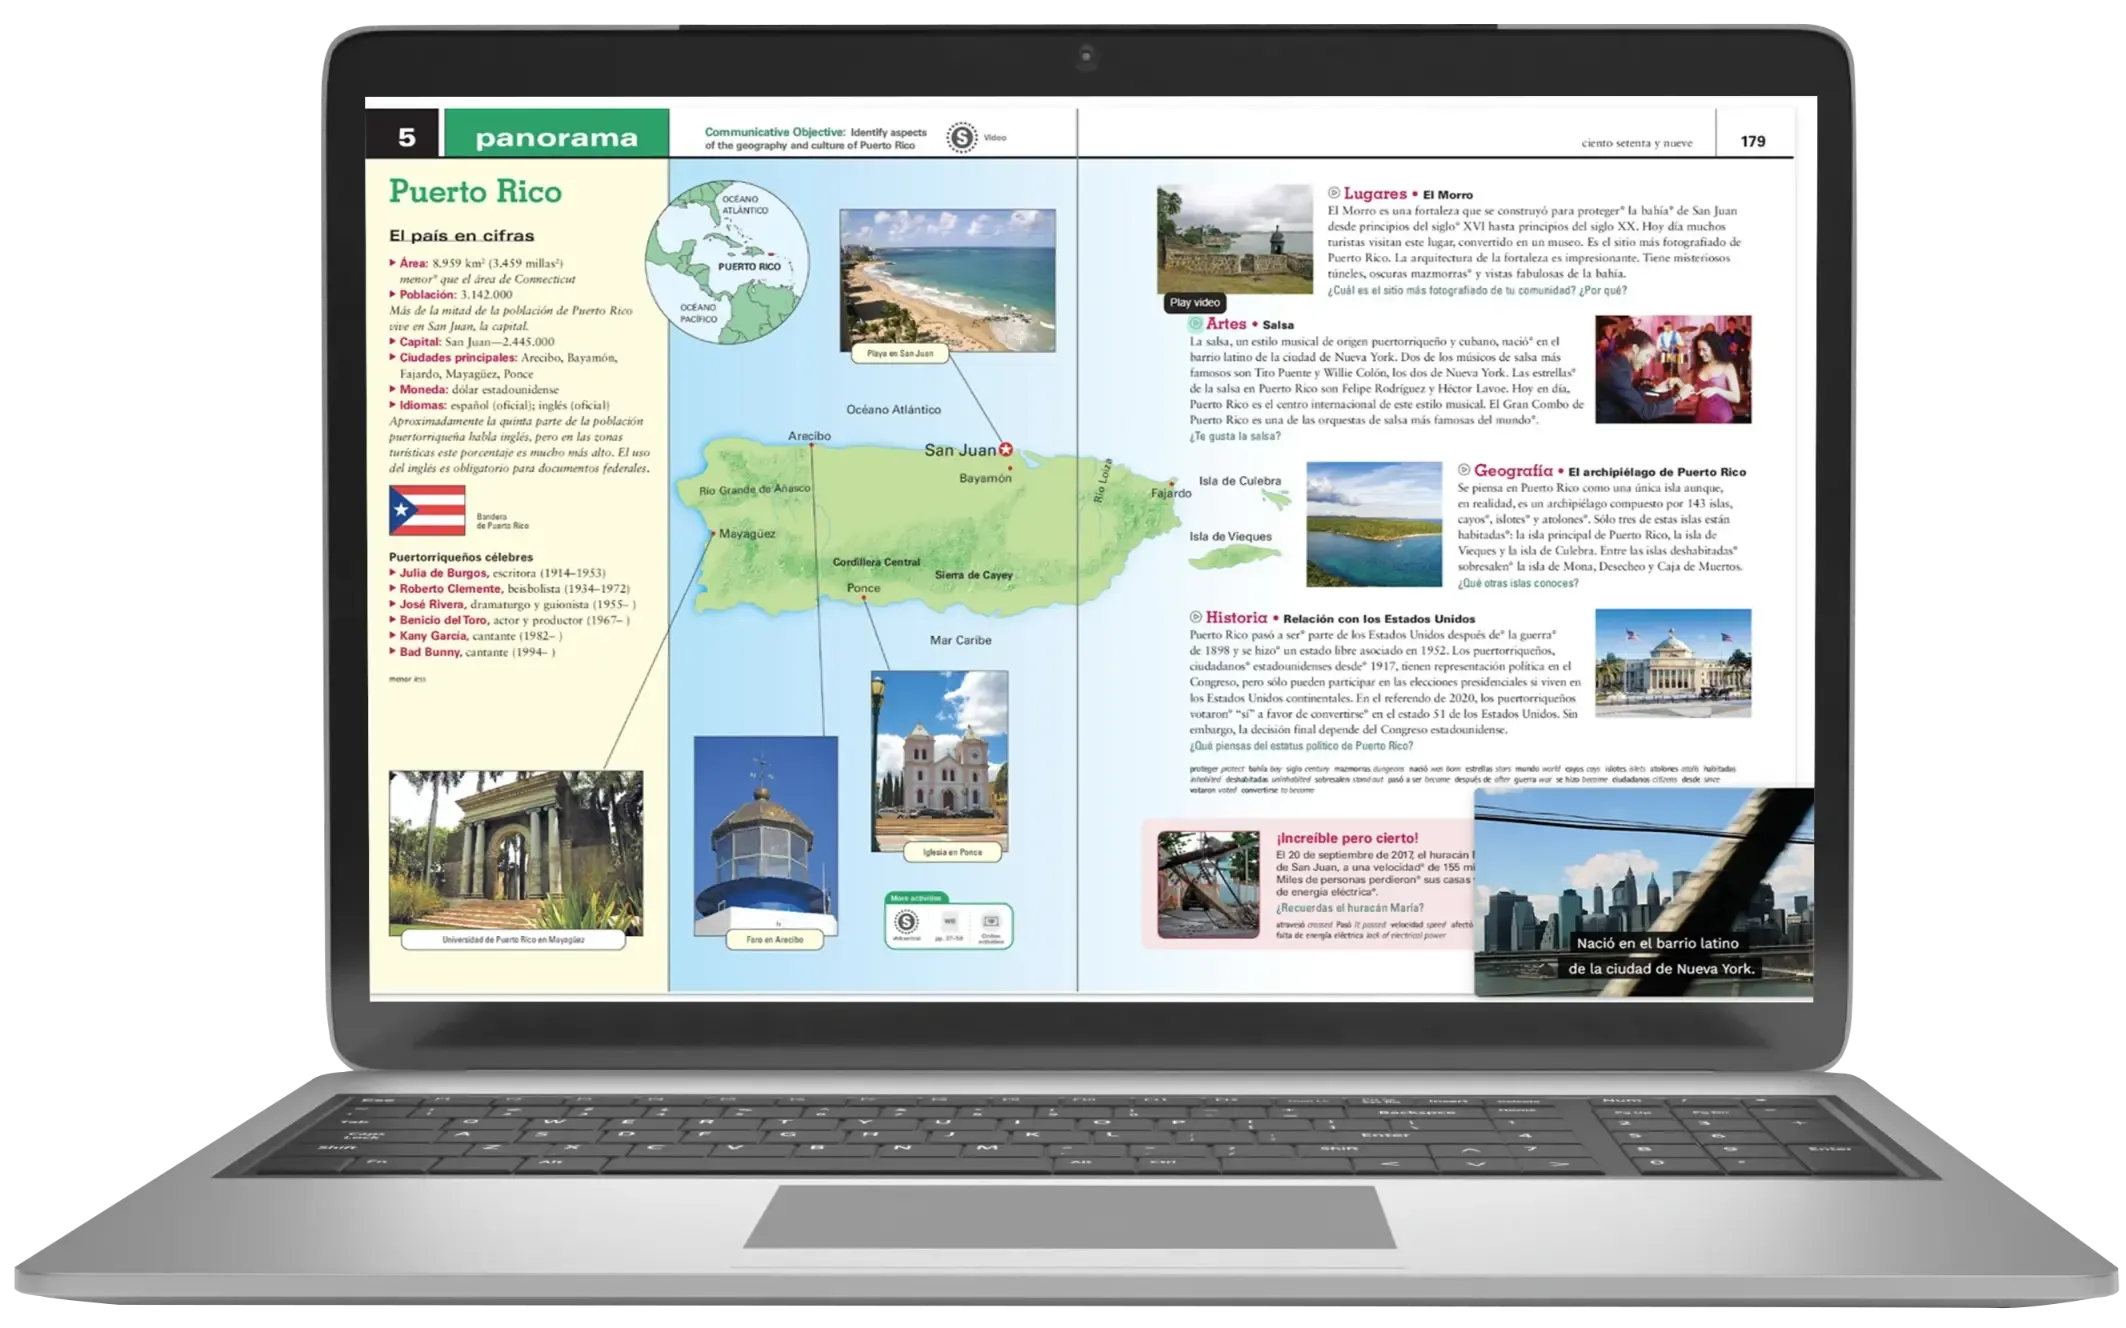Click the 'Mar Caribe' map label
The height and width of the screenshot is (1328, 2126).
(960, 640)
